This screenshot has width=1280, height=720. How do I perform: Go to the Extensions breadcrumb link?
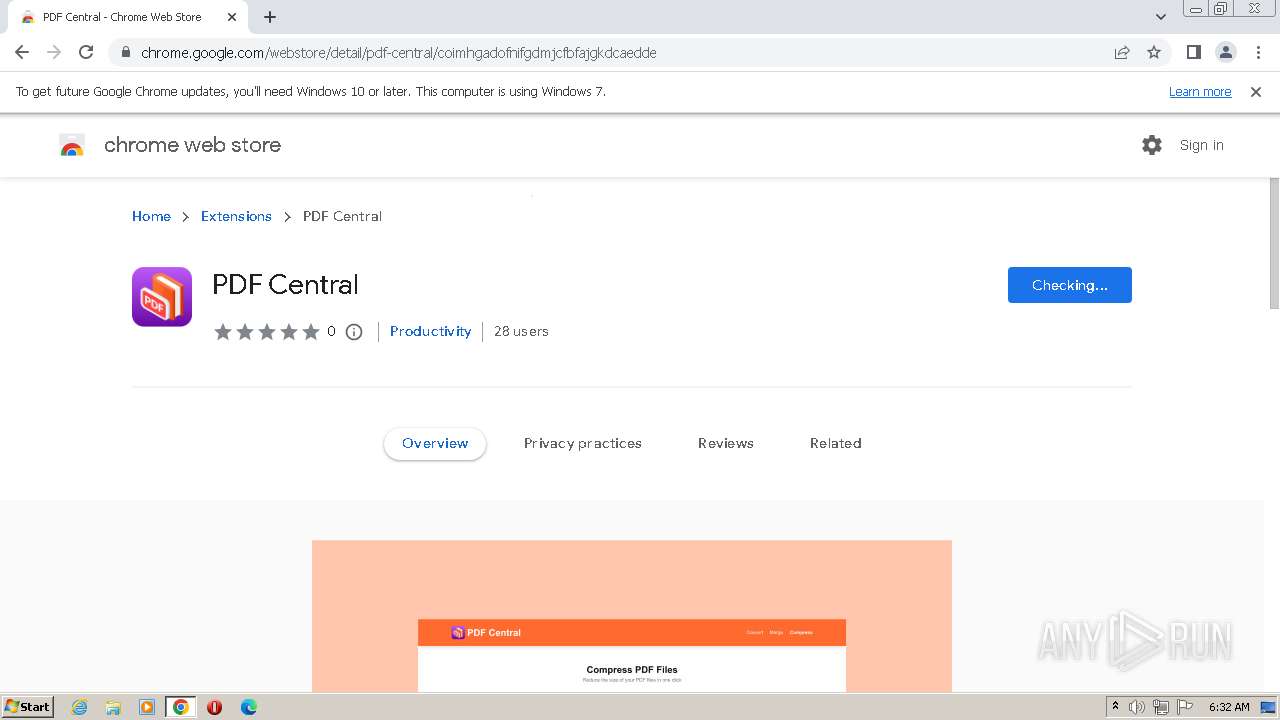pyautogui.click(x=236, y=216)
